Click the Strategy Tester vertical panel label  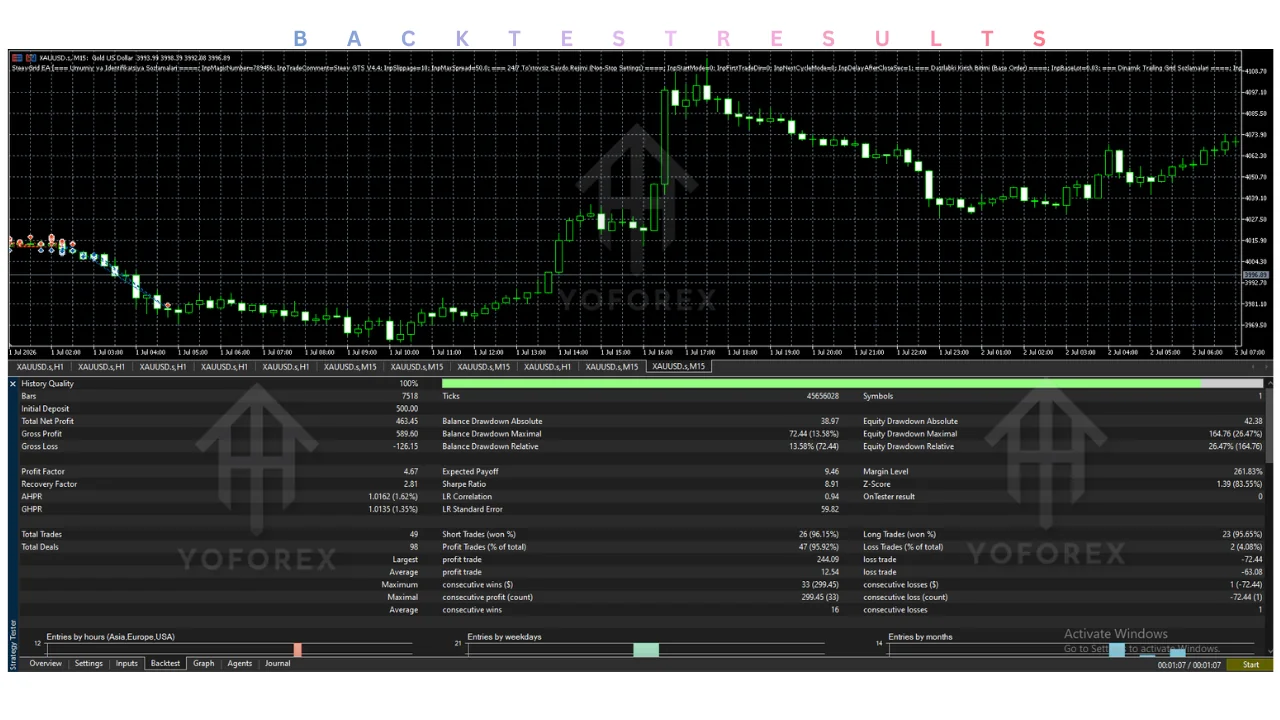pyautogui.click(x=13, y=643)
